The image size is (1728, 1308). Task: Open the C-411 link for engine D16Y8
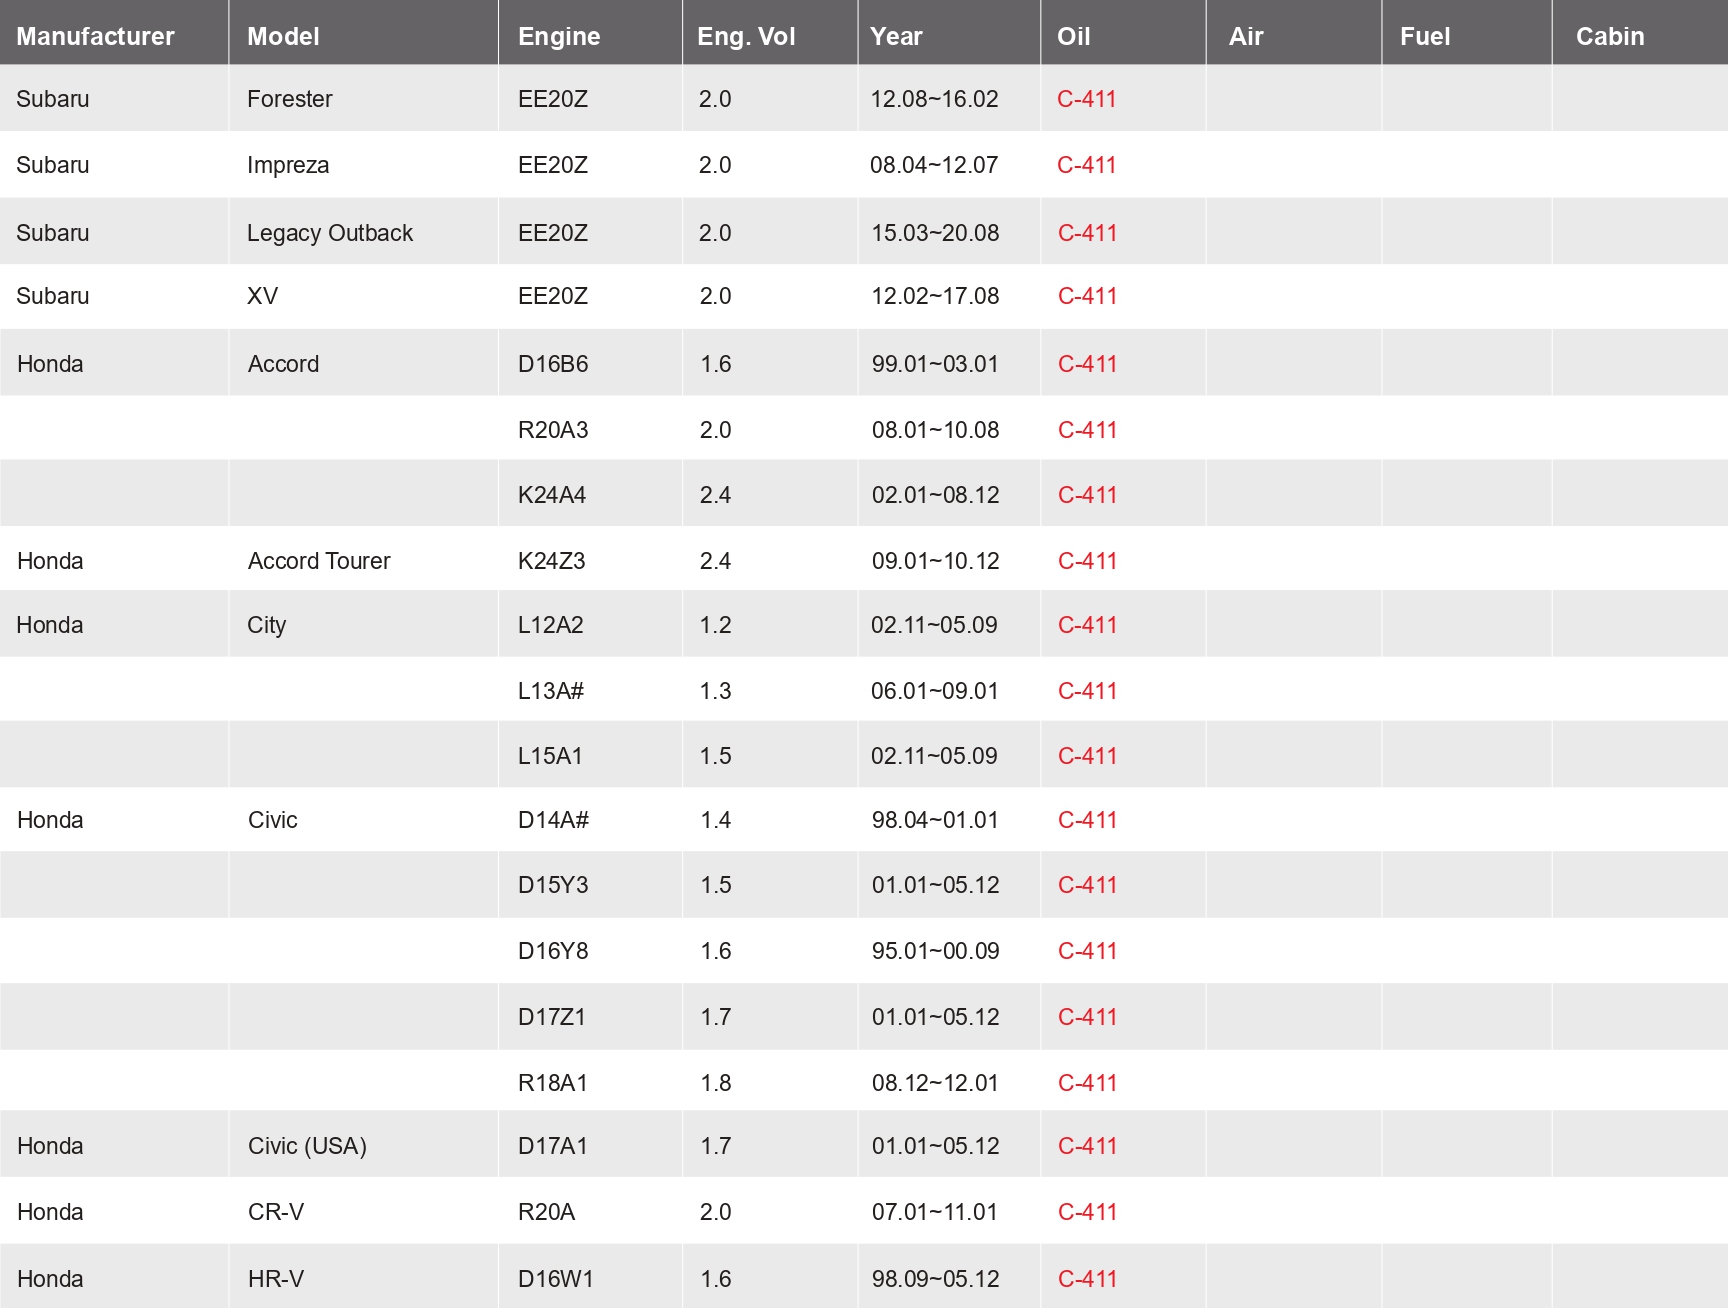[x=1087, y=951]
